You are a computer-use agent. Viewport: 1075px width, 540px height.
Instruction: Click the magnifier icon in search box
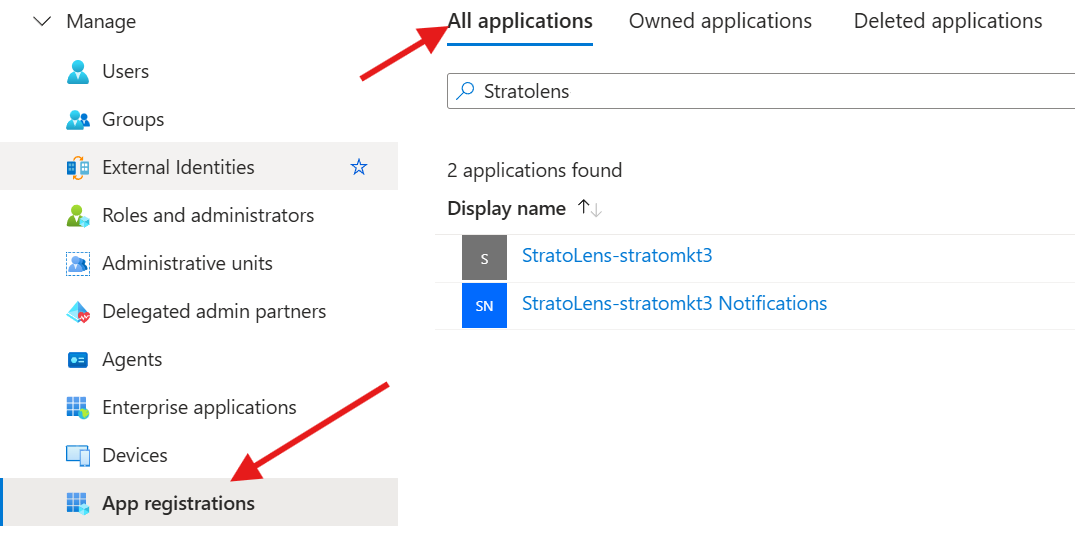[466, 91]
